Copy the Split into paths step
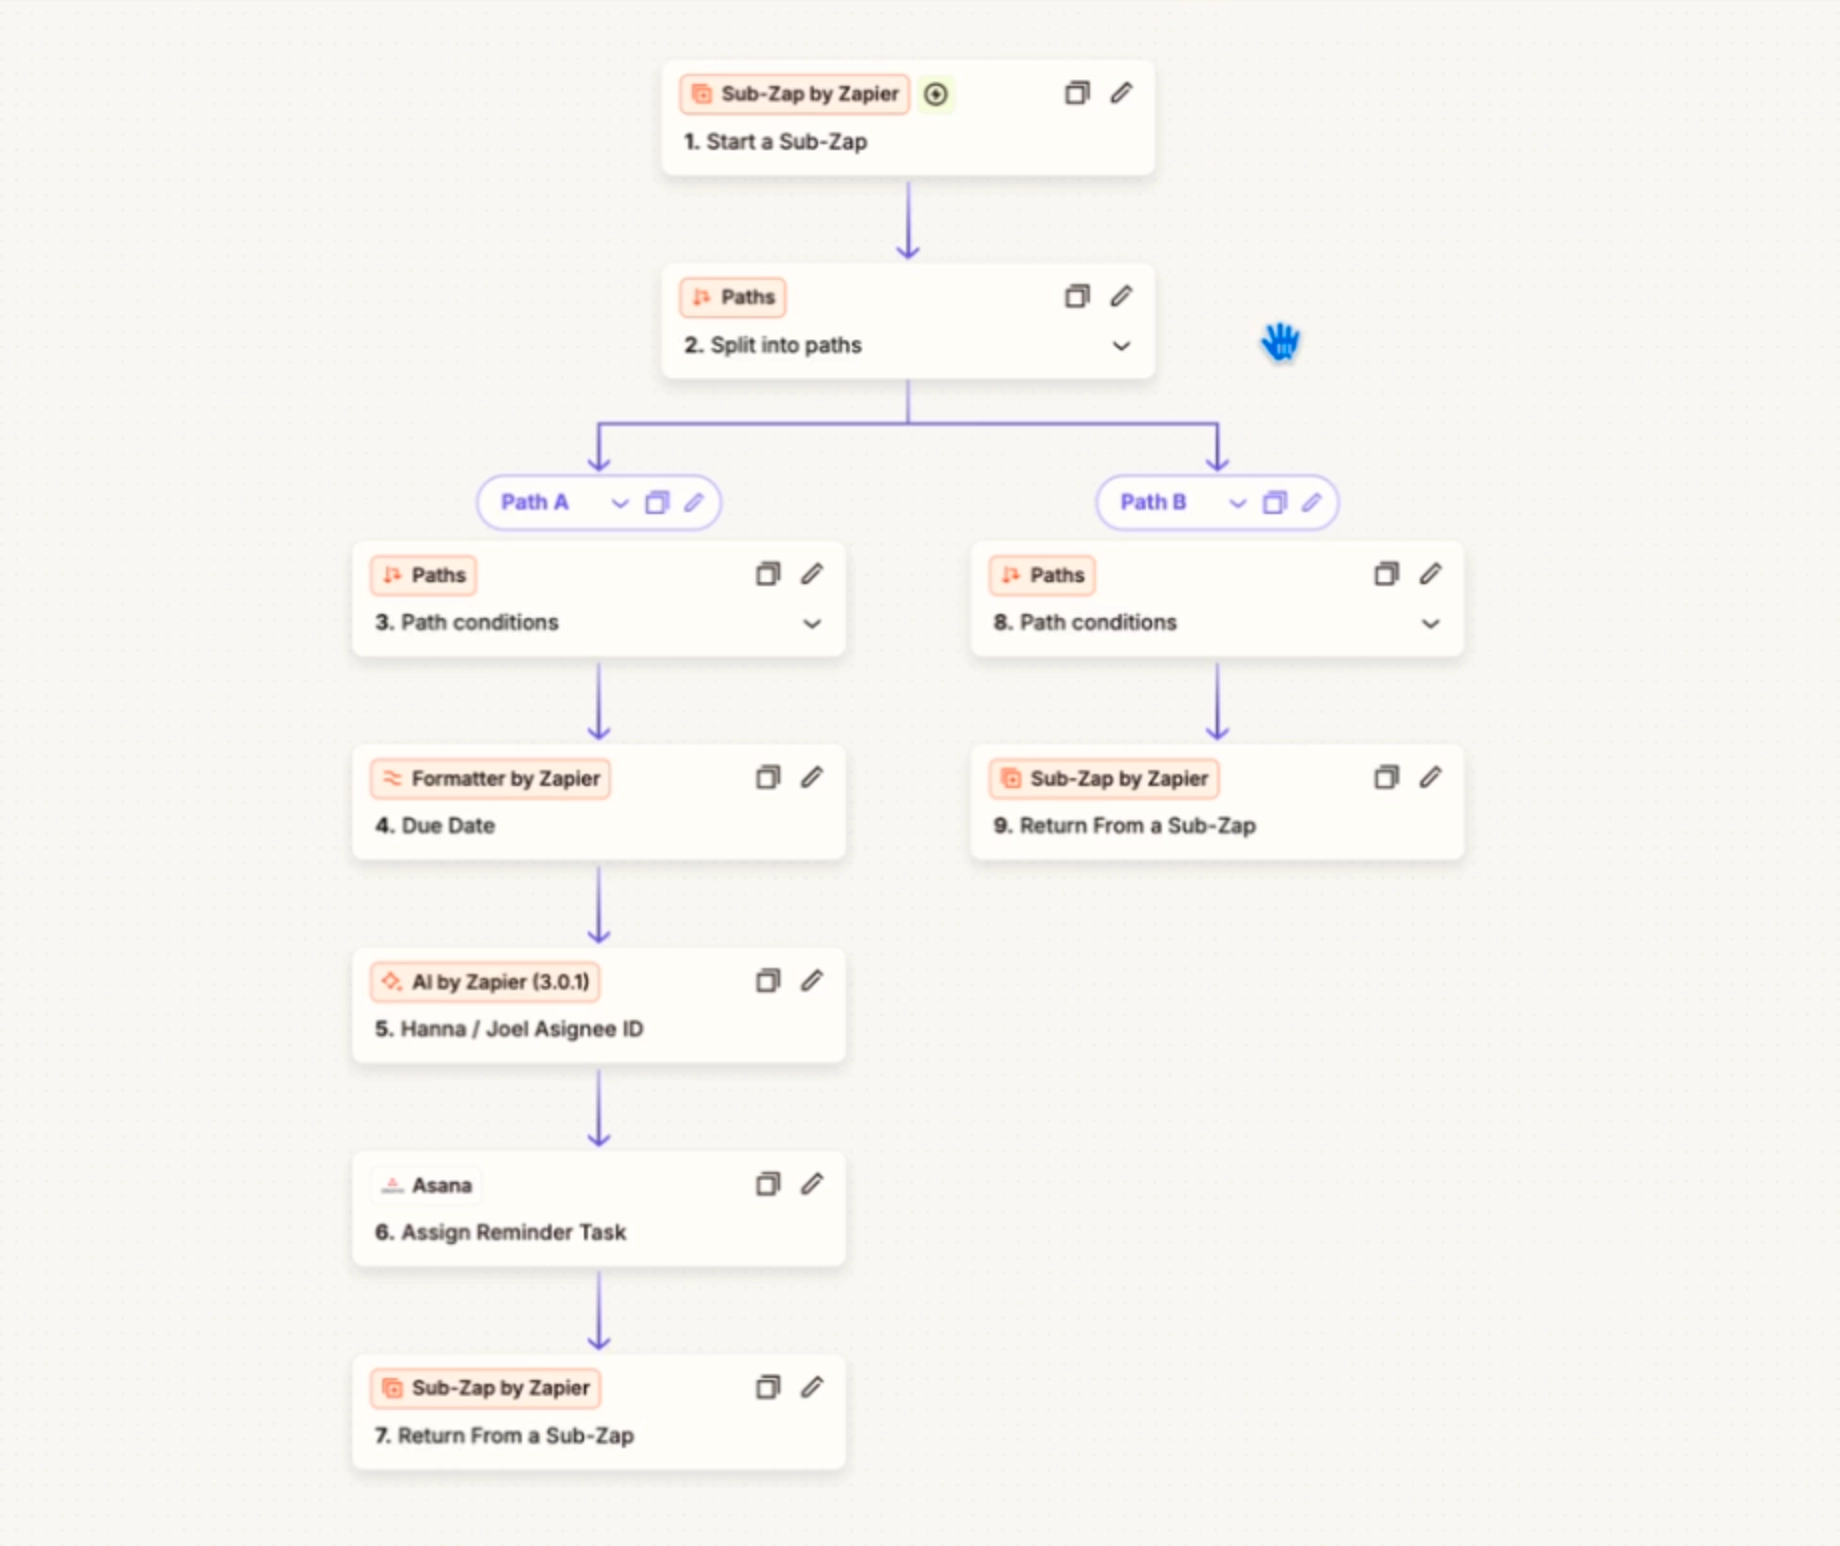Screen dimensions: 1840x1546 (1076, 296)
